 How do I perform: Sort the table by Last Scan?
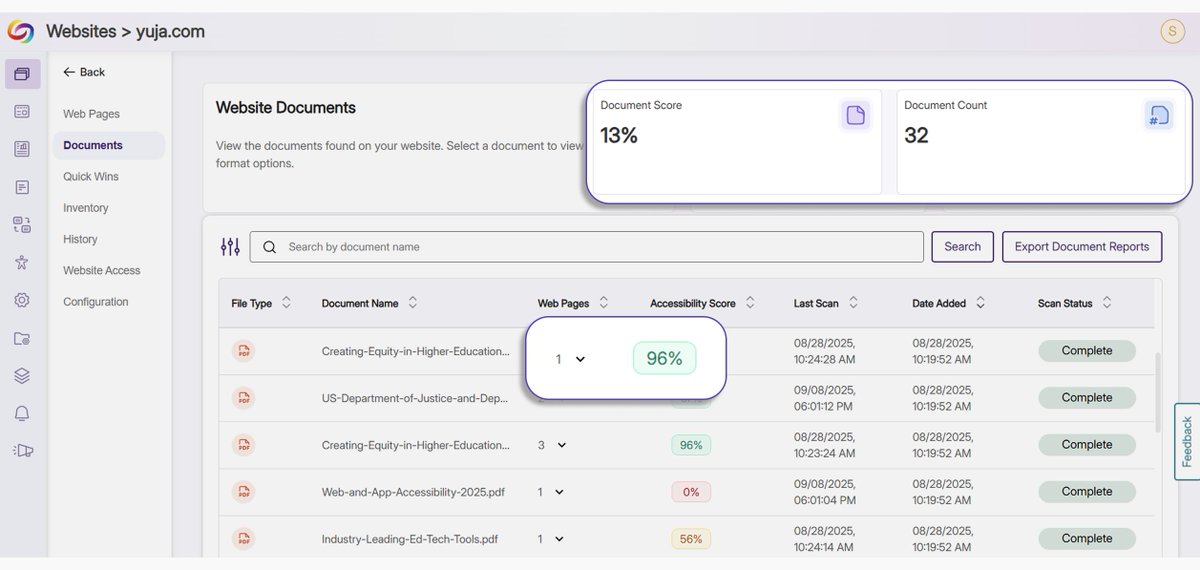click(x=853, y=303)
